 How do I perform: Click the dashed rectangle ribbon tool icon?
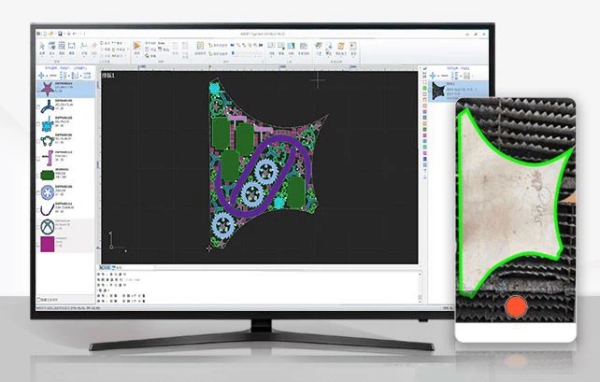[72, 47]
